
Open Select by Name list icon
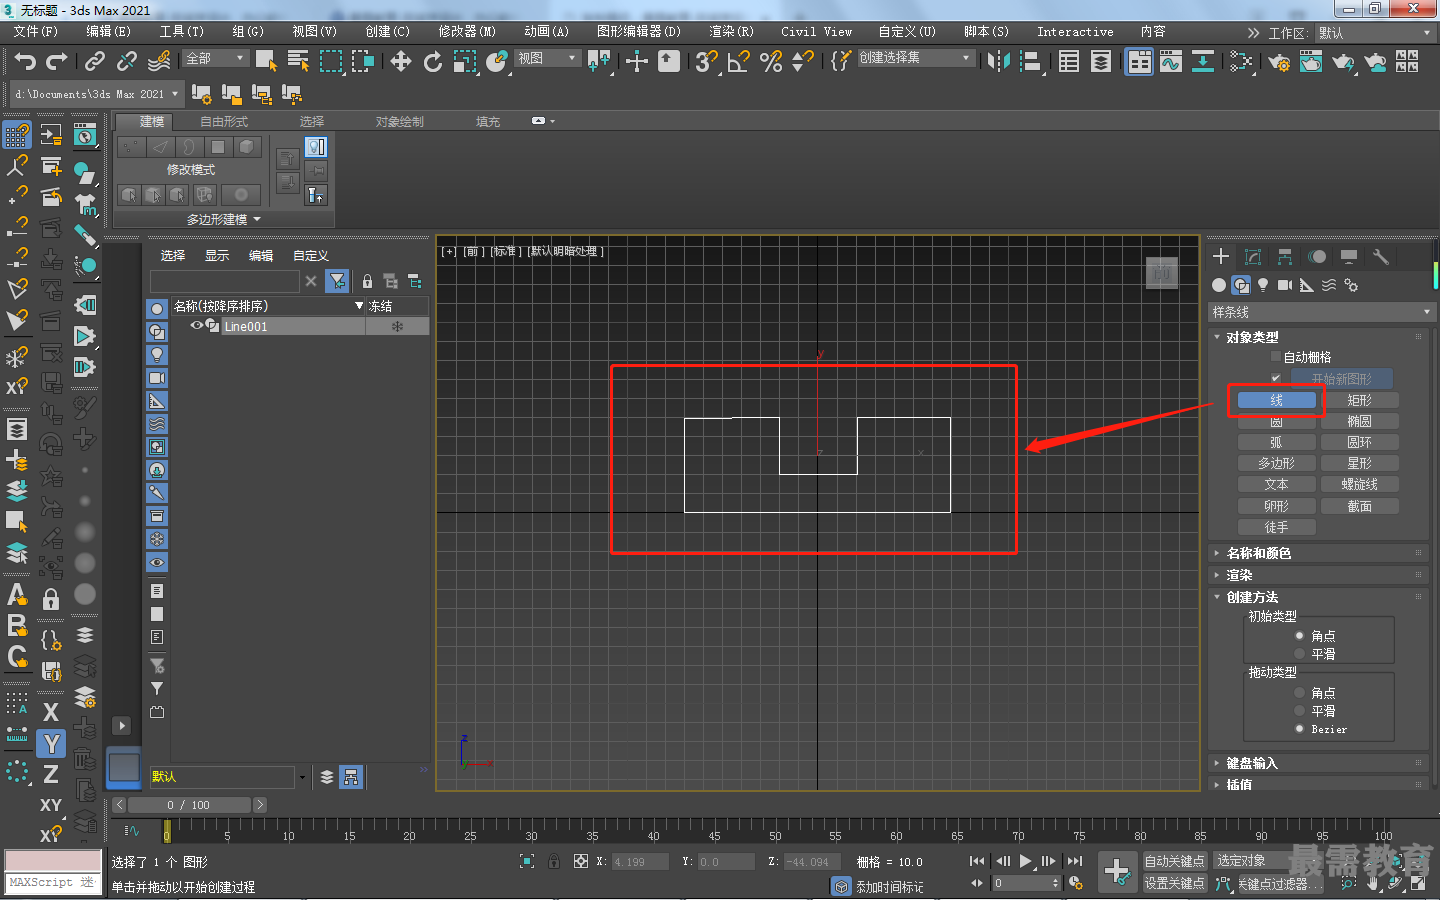point(298,62)
